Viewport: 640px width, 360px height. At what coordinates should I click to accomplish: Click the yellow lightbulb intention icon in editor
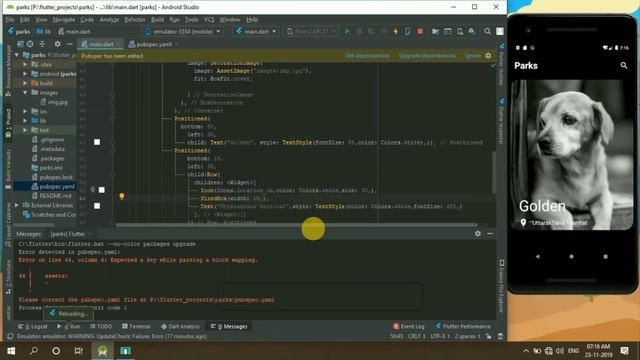pos(122,196)
